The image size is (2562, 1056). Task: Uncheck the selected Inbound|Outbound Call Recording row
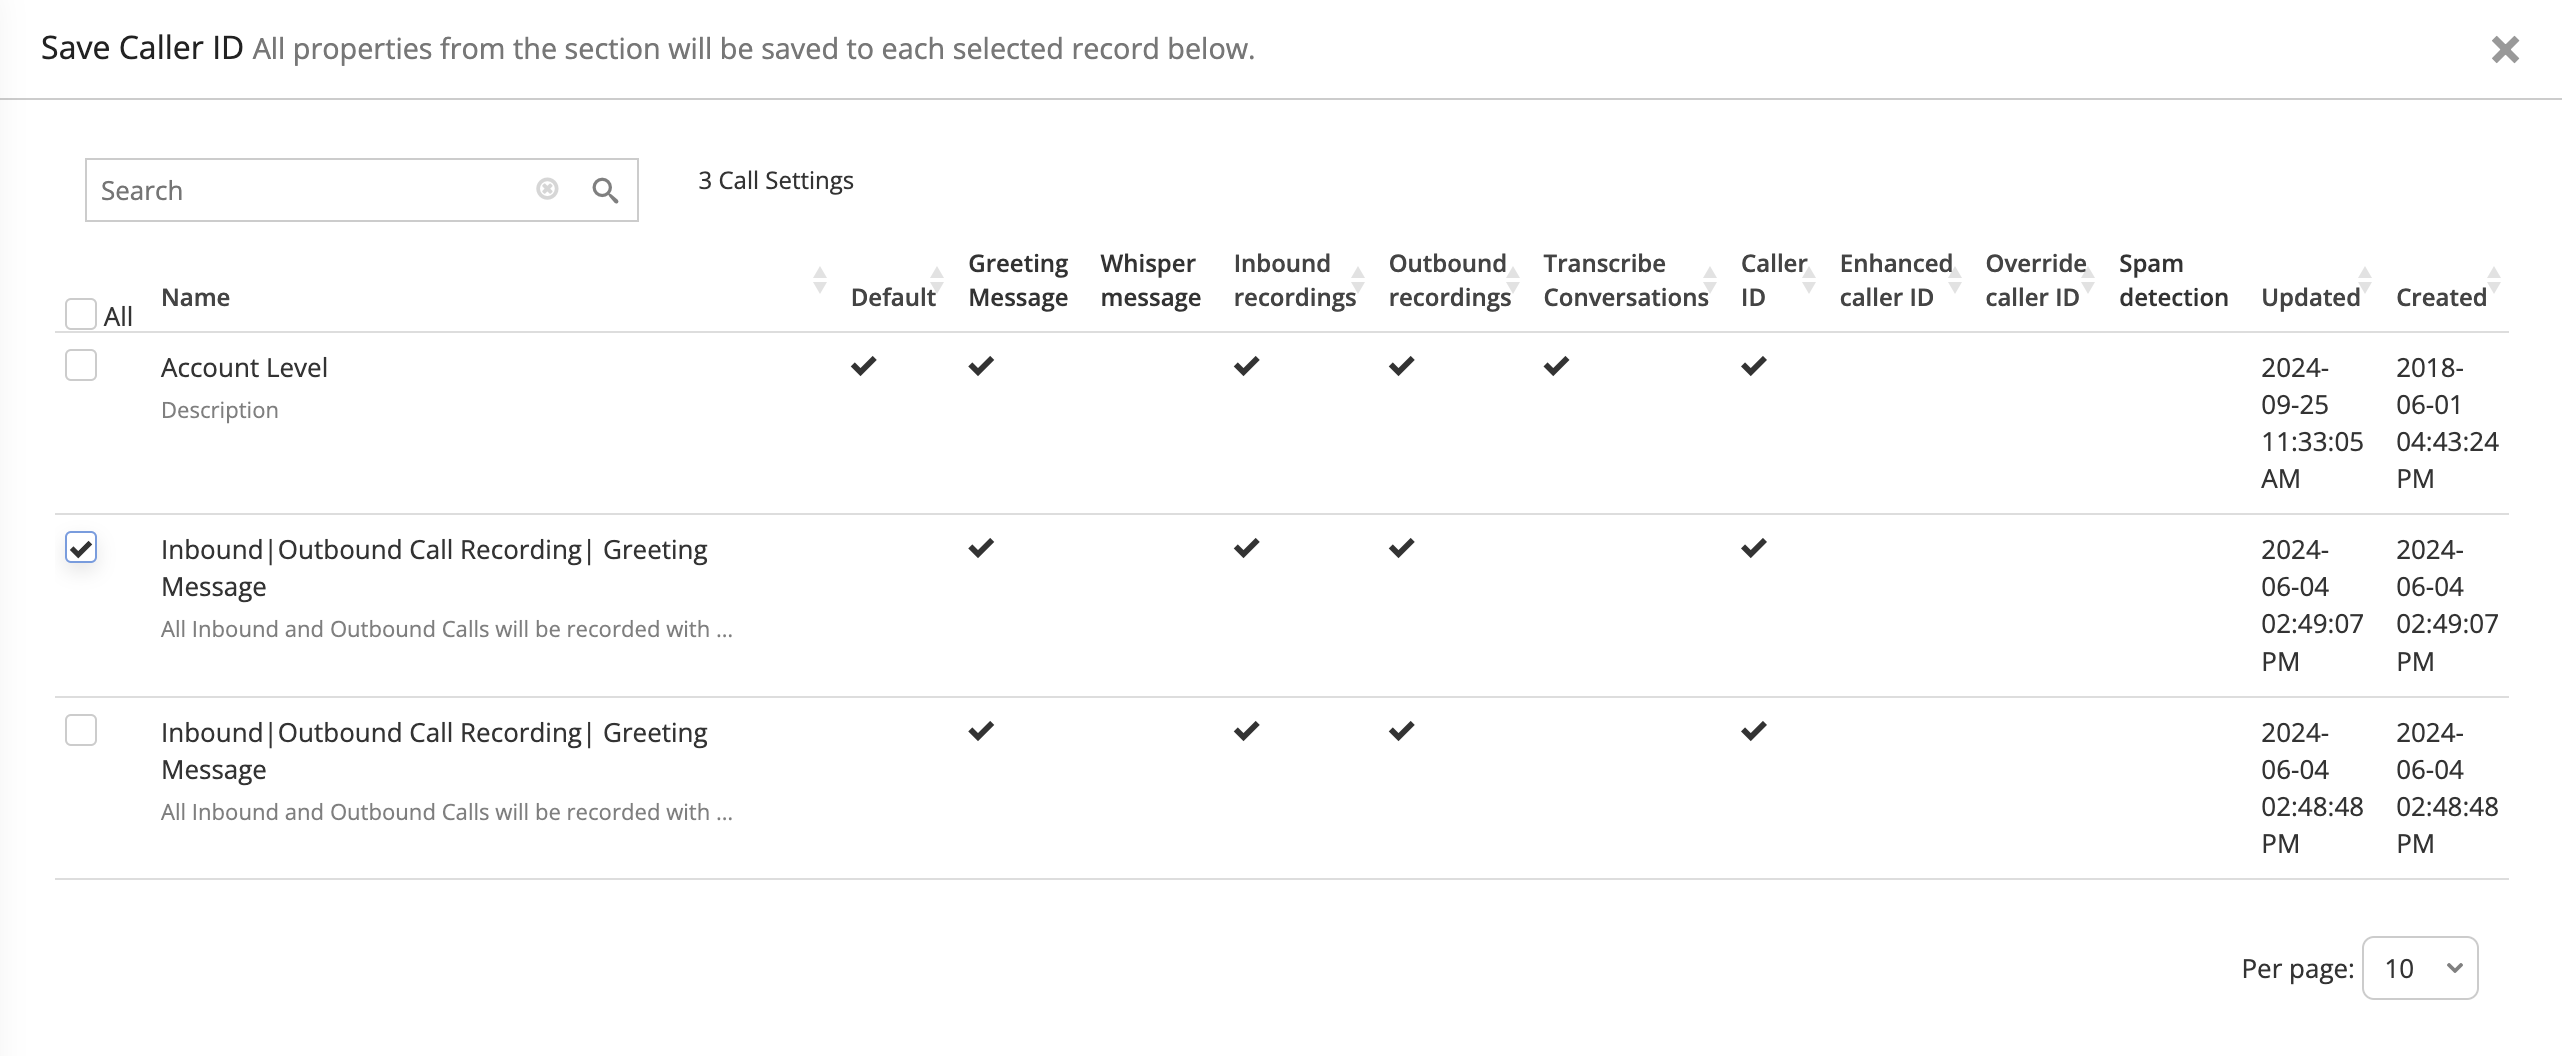tap(81, 547)
